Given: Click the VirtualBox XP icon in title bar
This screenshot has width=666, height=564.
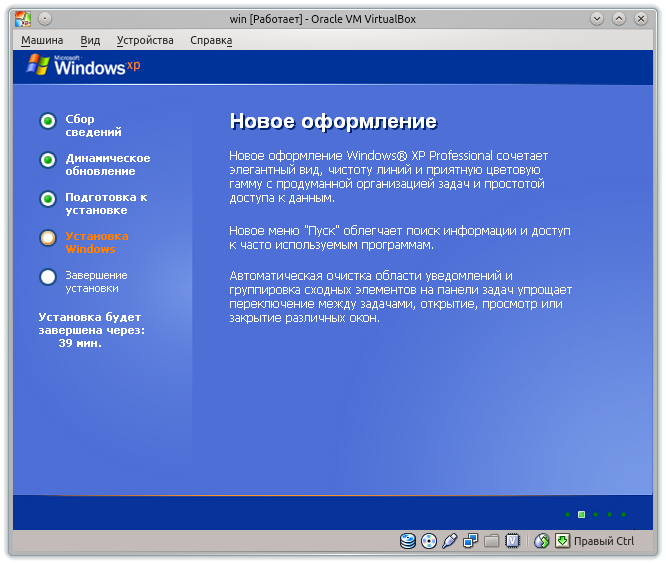Looking at the screenshot, I should 23,19.
